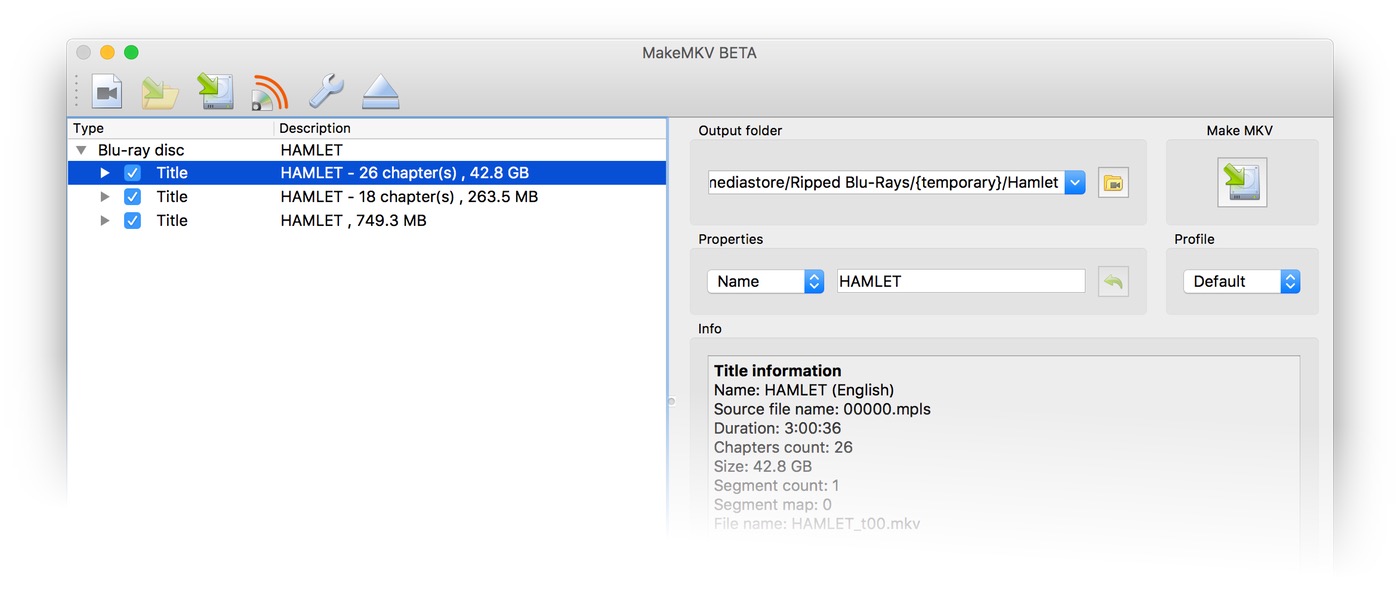
Task: Open video files toolbar icon
Action: point(107,92)
